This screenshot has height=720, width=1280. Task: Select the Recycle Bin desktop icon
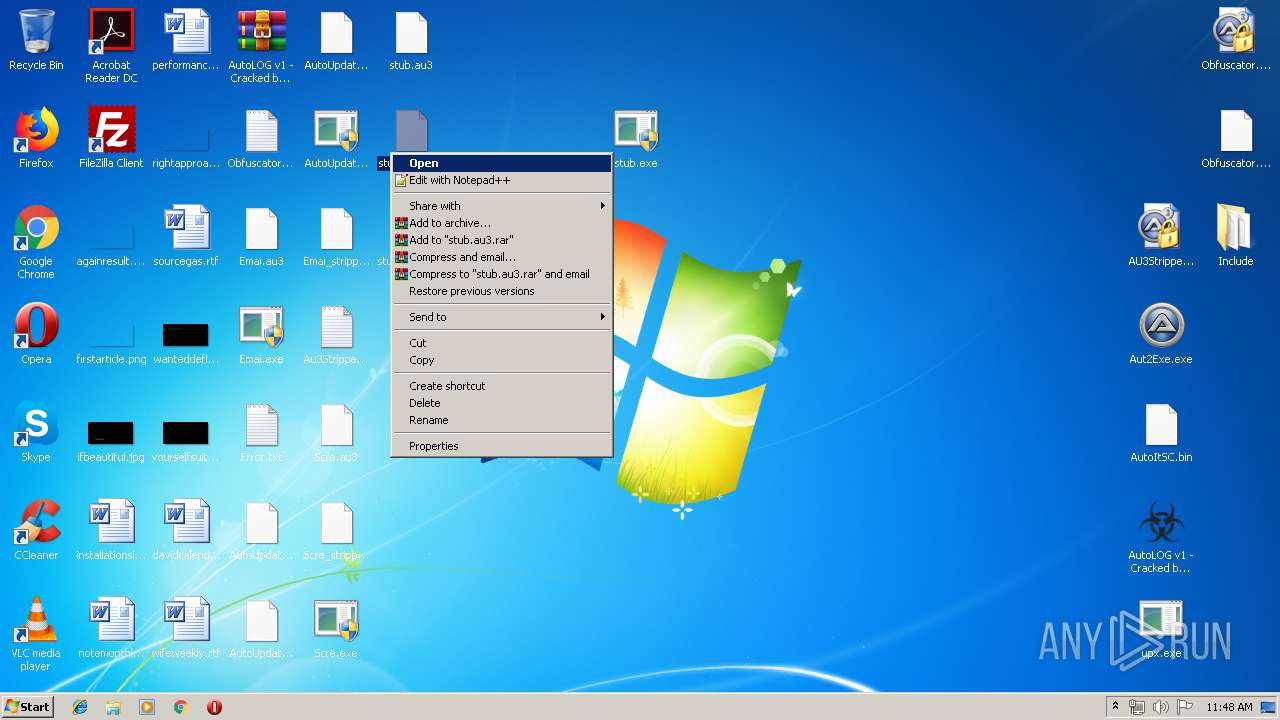(36, 40)
